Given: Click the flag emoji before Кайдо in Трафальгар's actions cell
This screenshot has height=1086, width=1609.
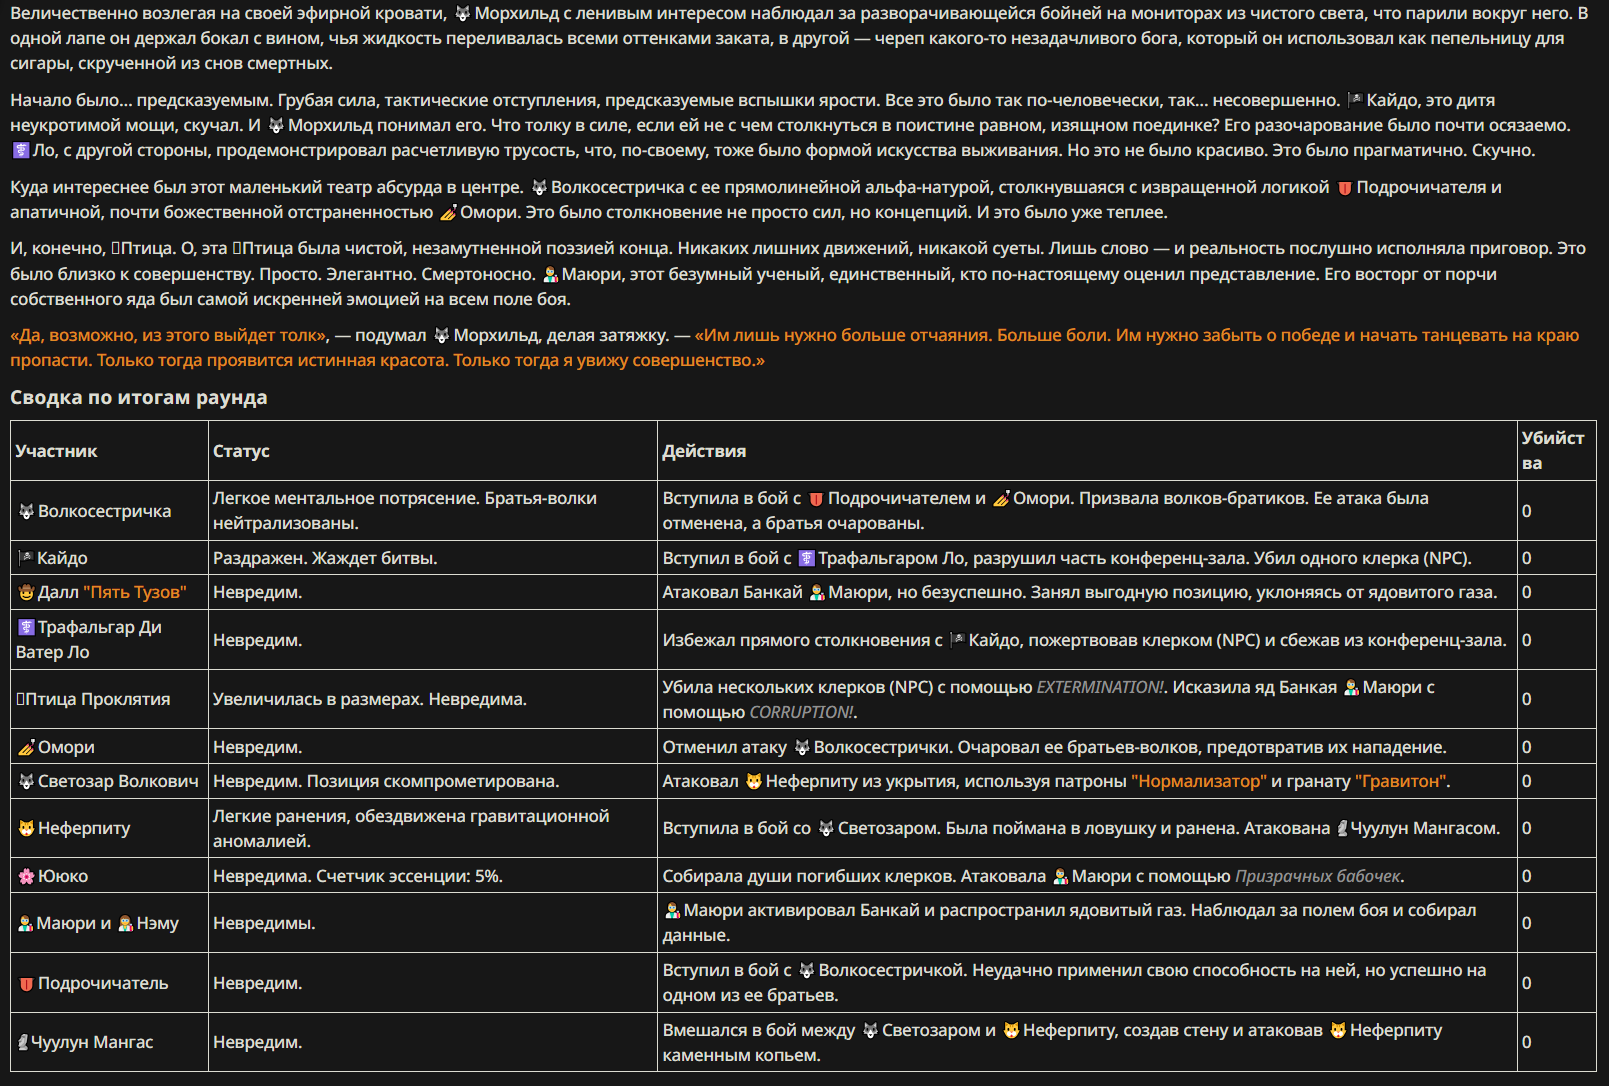Looking at the screenshot, I should pyautogui.click(x=957, y=640).
